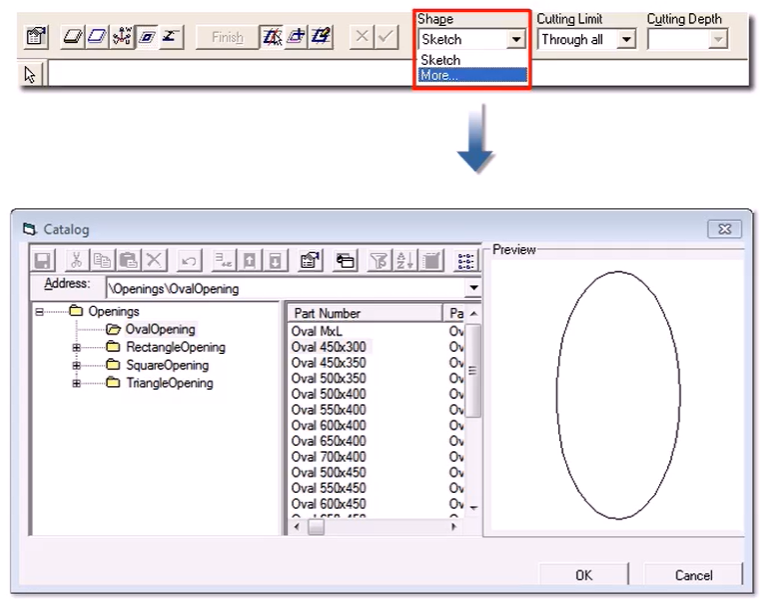Image resolution: width=768 pixels, height=604 pixels.
Task: Expand the RectangleOpening tree folder
Action: point(76,348)
